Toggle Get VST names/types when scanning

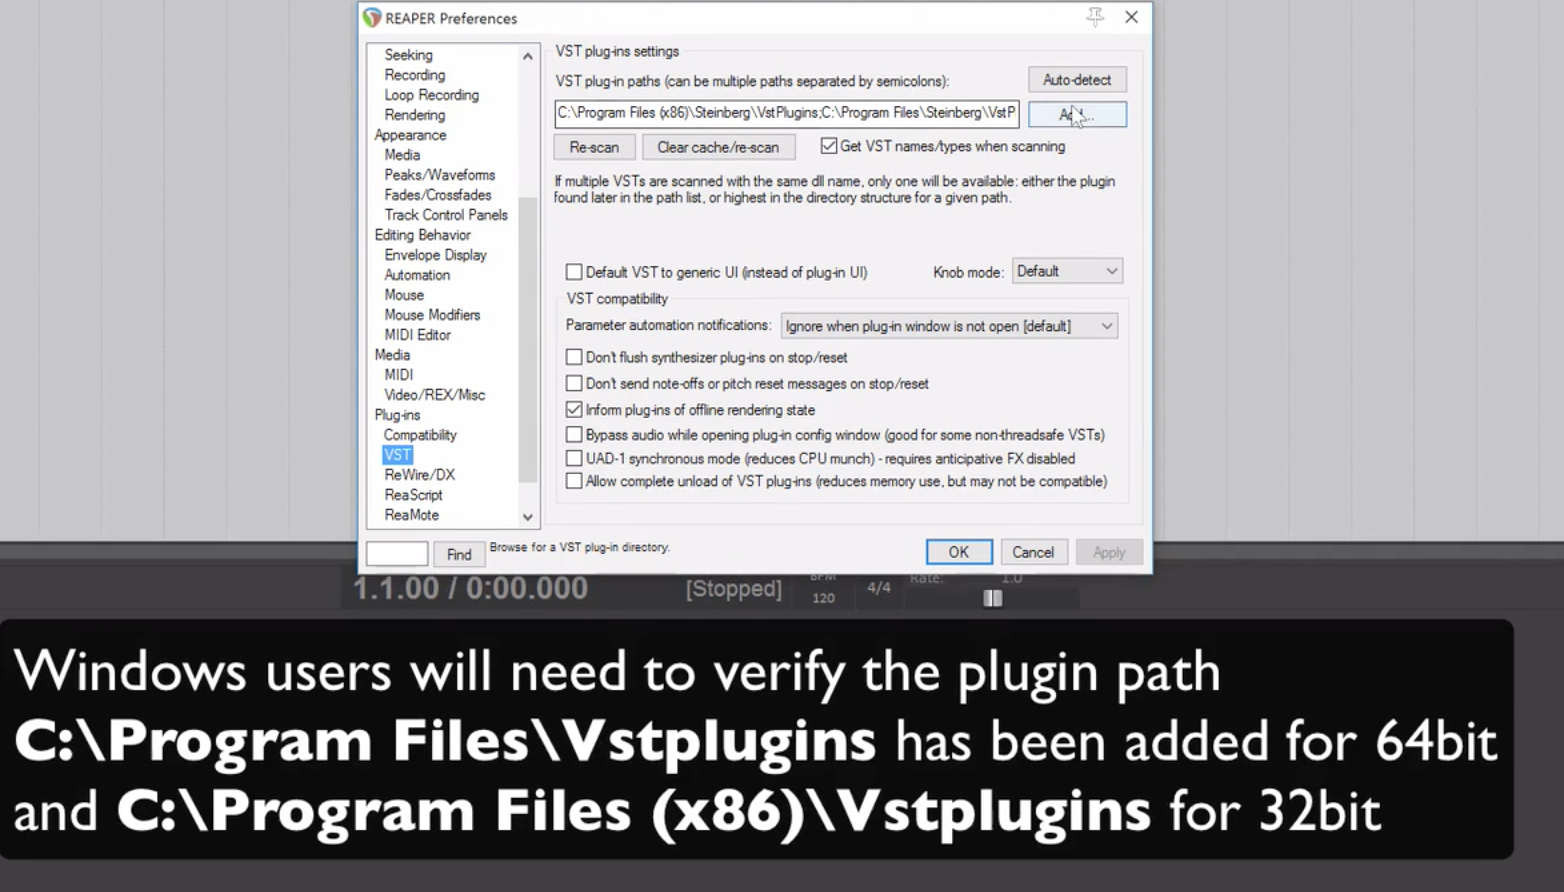click(829, 146)
